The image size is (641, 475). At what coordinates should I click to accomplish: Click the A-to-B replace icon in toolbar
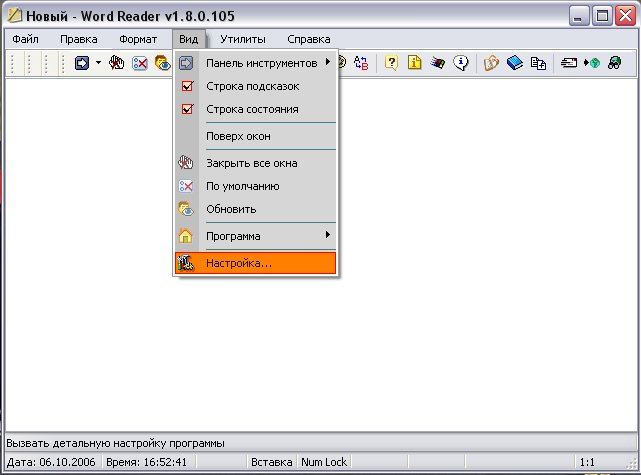(361, 63)
